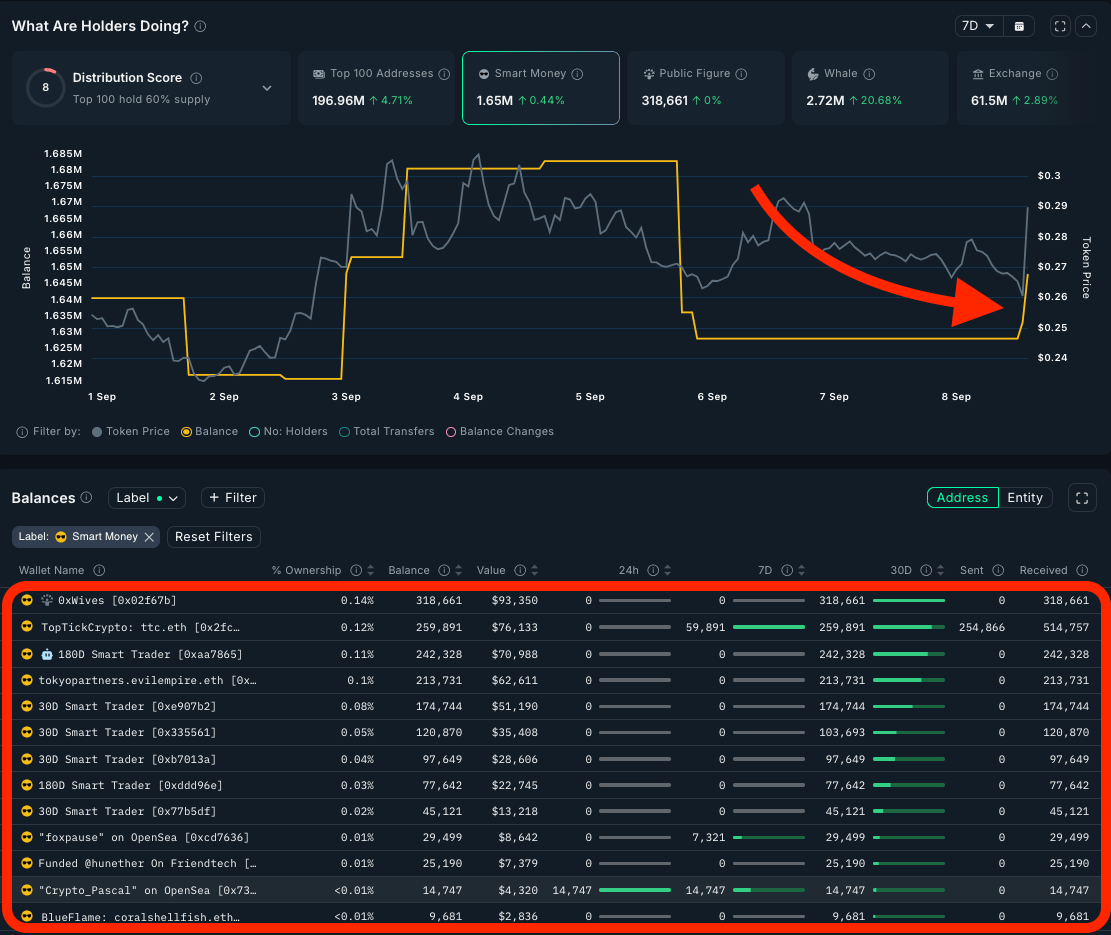This screenshot has height=935, width=1111.
Task: Expand the Distribution Score card chevron
Action: tap(267, 89)
